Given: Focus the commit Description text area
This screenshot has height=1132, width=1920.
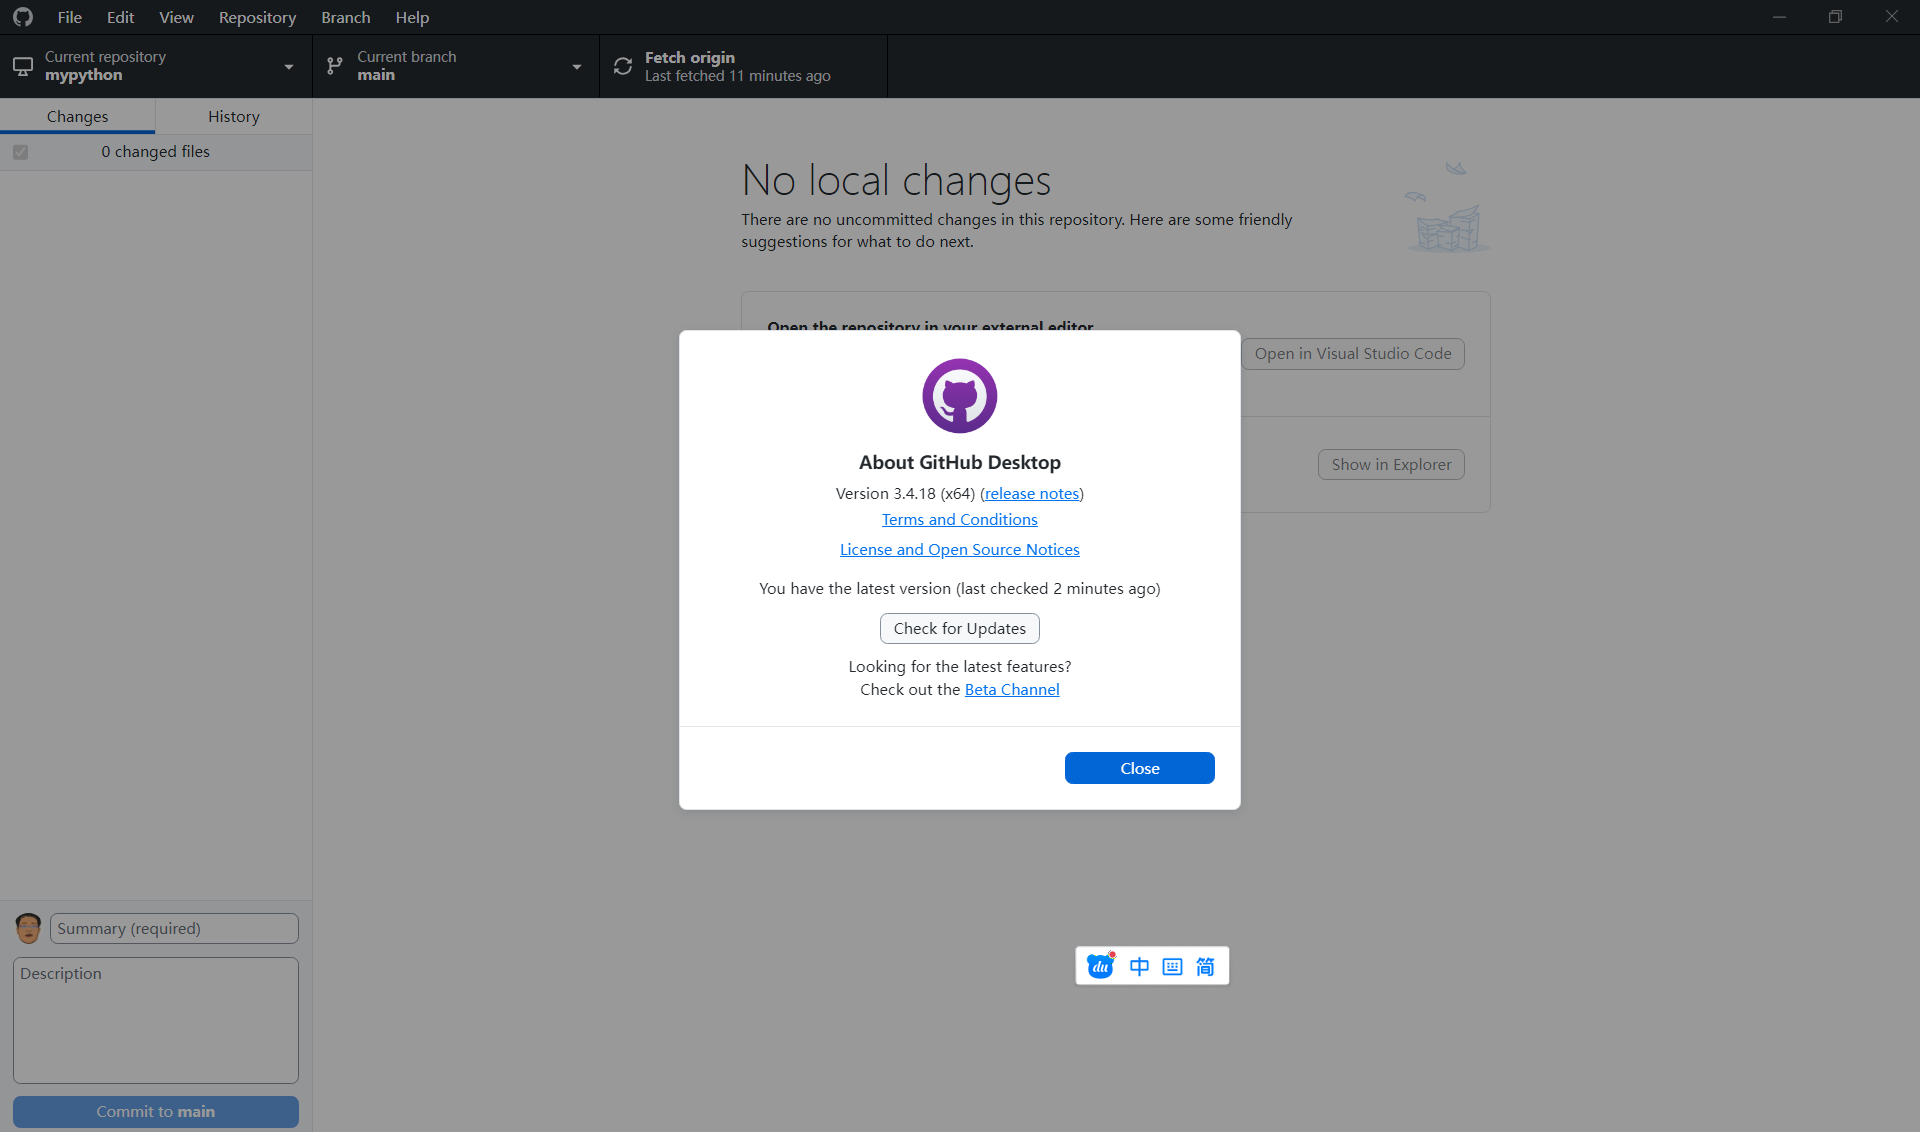Looking at the screenshot, I should coord(156,1020).
